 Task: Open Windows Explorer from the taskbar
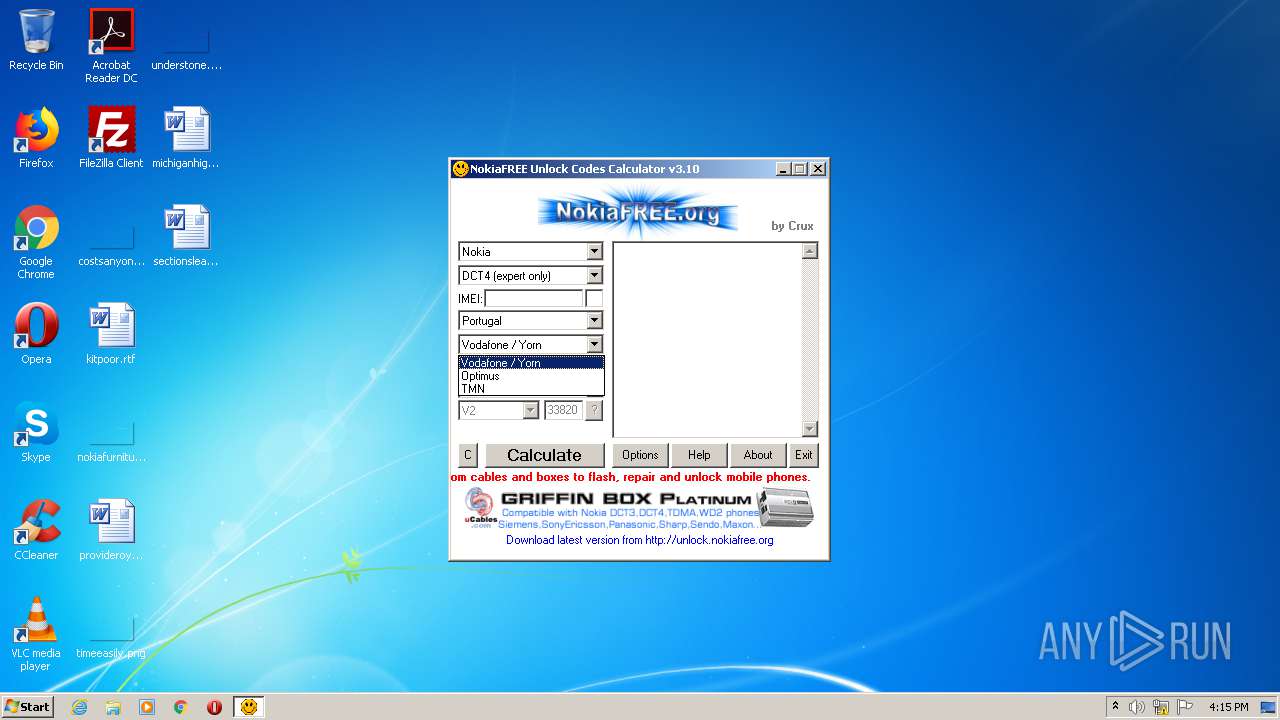click(113, 707)
